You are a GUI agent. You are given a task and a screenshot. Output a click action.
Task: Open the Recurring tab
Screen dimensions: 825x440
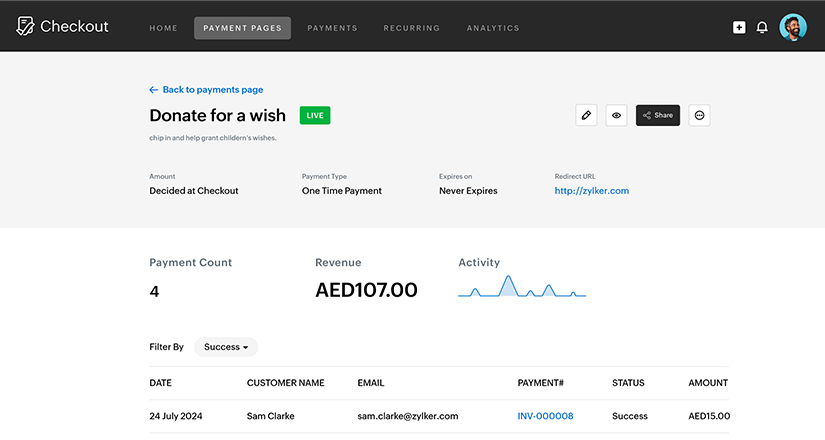[x=411, y=28]
